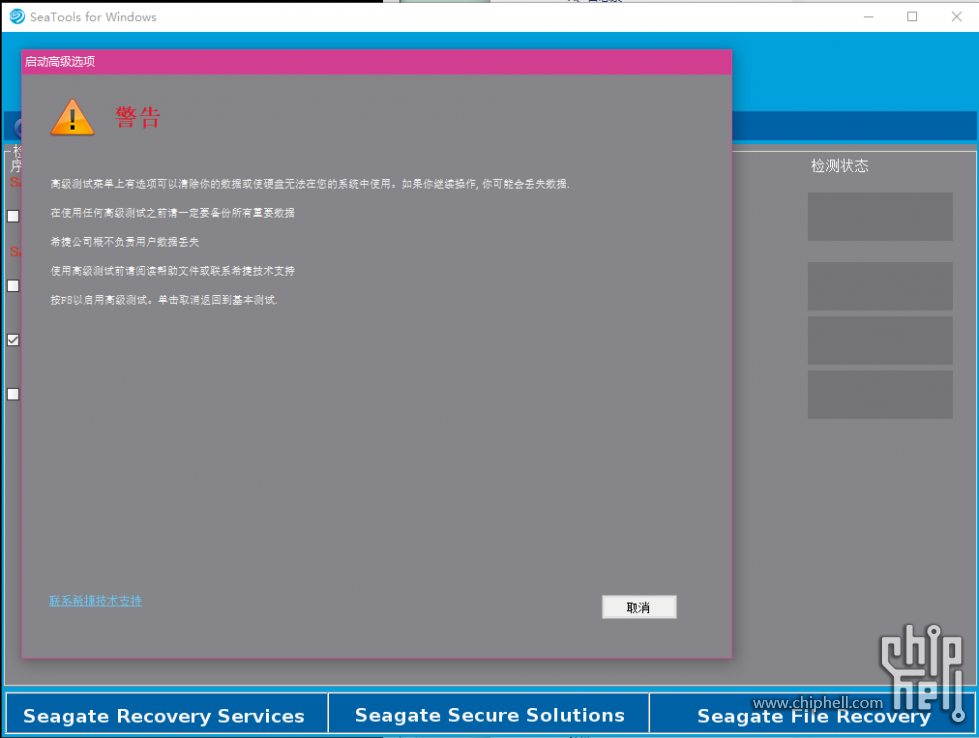Click the SeaTools logo in title bar
This screenshot has width=979, height=738.
point(17,17)
